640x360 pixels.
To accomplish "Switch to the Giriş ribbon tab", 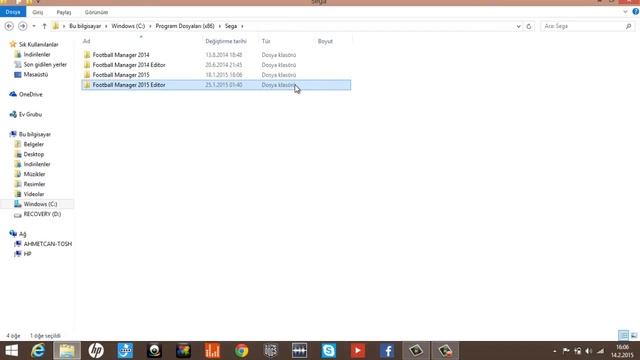I will [38, 12].
